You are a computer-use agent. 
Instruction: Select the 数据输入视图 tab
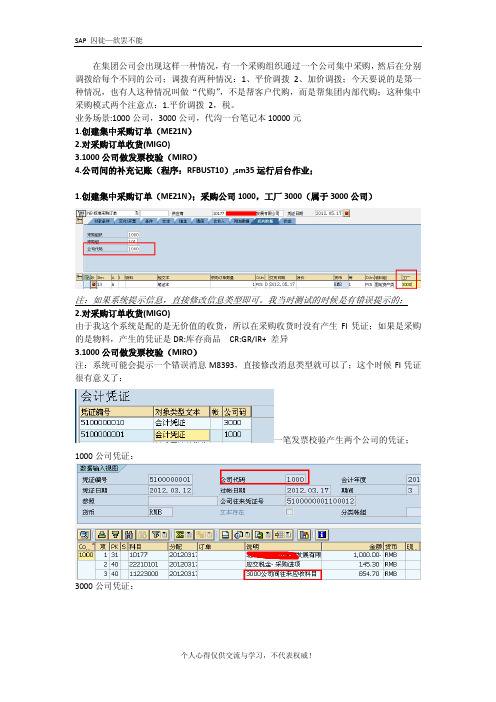tap(99, 468)
